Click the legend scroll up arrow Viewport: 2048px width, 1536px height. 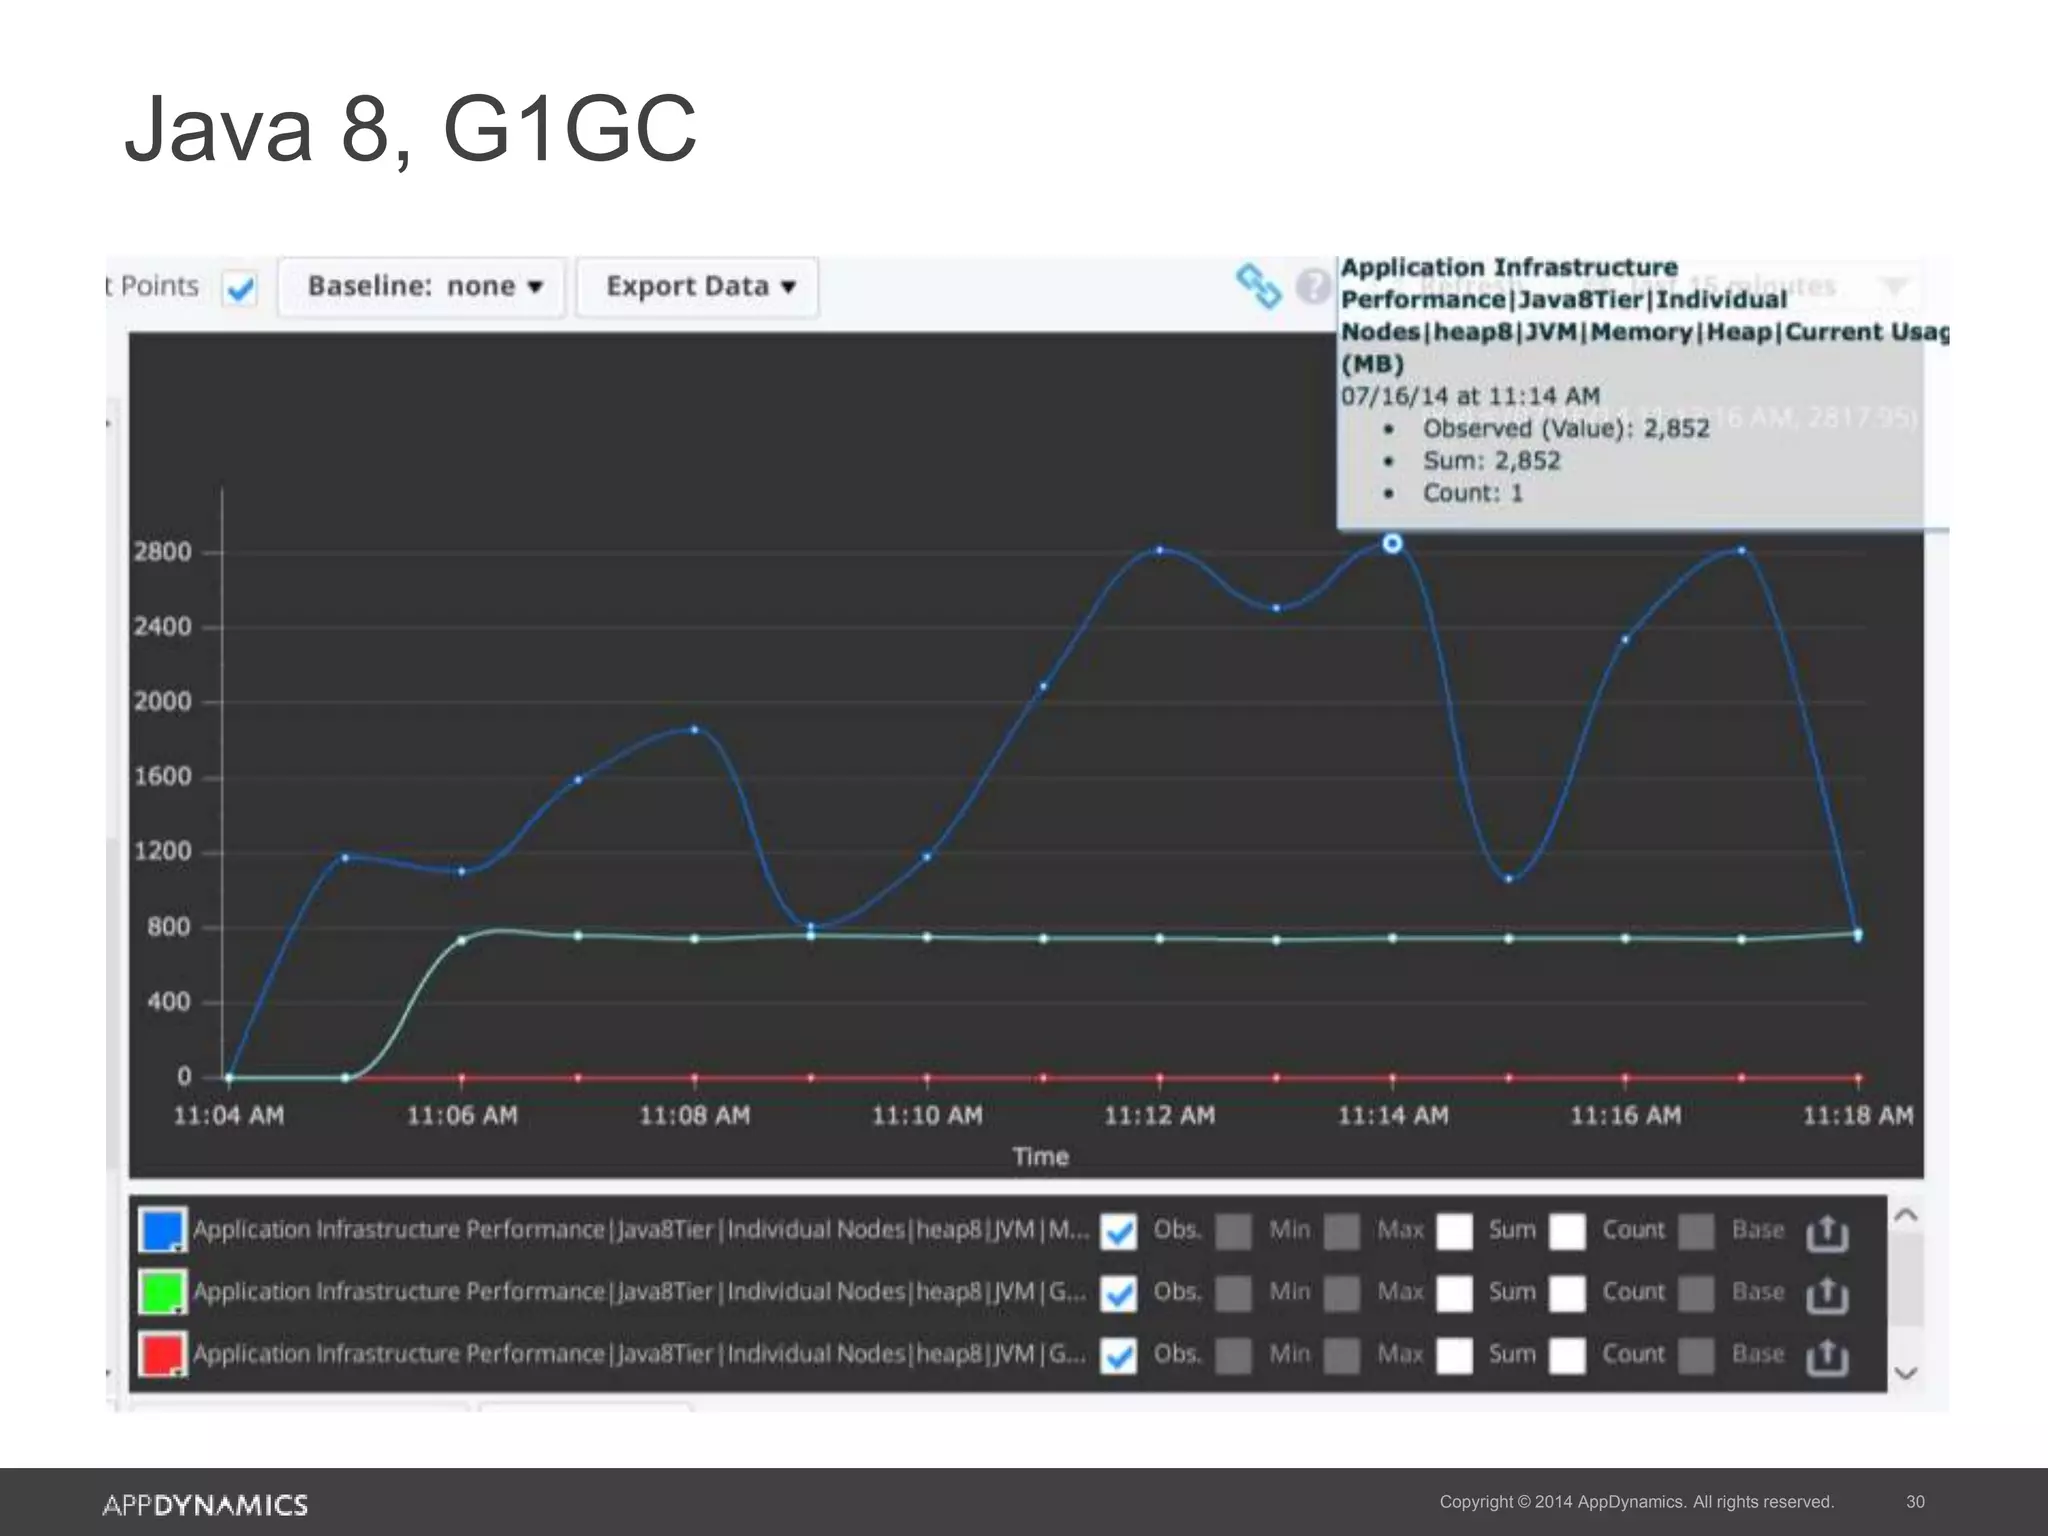(x=1906, y=1215)
